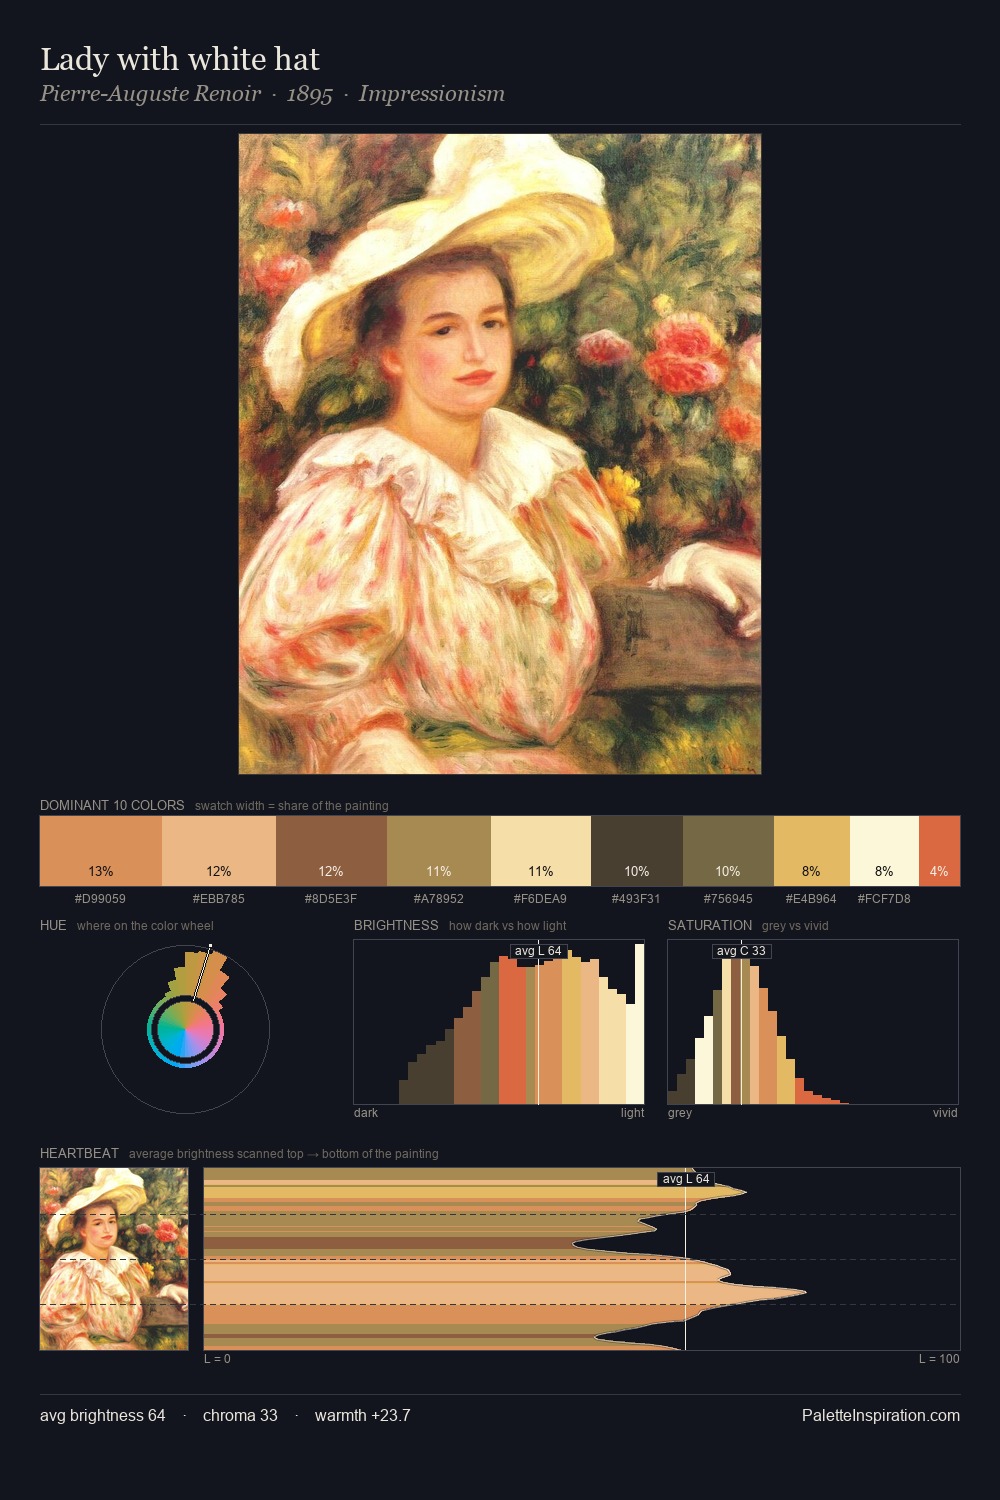Click the 'BRIGHTNESS' section heading
Image resolution: width=1000 pixels, height=1500 pixels.
click(396, 925)
